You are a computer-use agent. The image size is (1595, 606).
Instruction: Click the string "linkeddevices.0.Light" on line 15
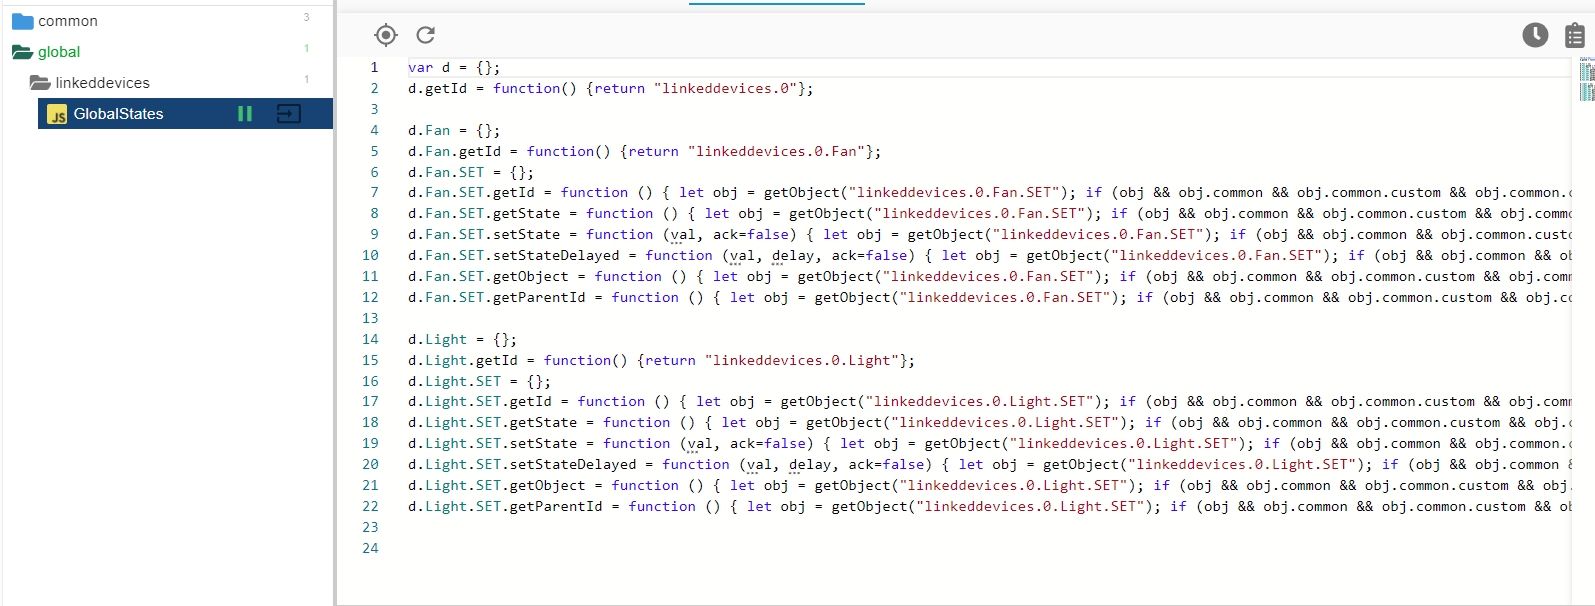[x=801, y=360]
